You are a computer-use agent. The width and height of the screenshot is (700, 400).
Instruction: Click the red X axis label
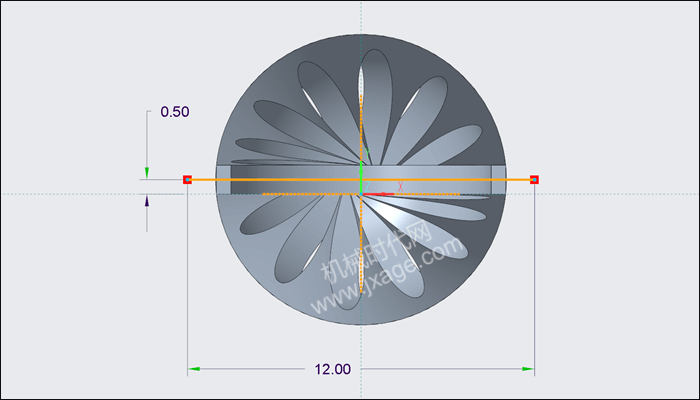400,187
